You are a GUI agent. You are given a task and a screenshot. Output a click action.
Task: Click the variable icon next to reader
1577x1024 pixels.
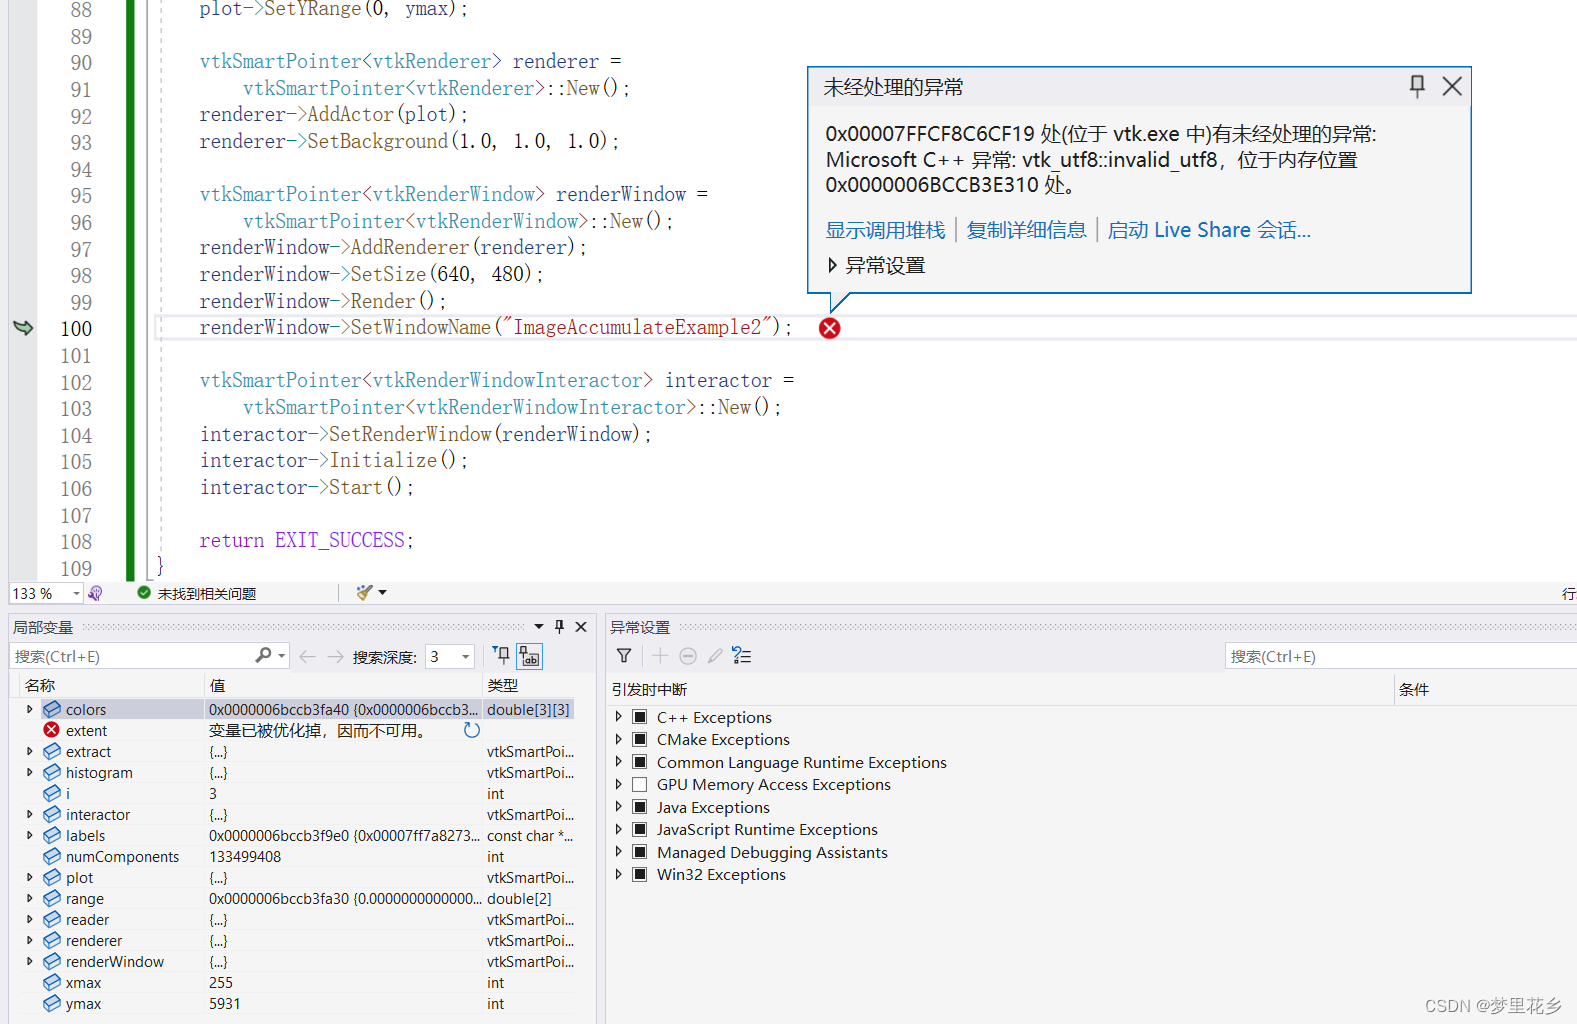pos(52,919)
